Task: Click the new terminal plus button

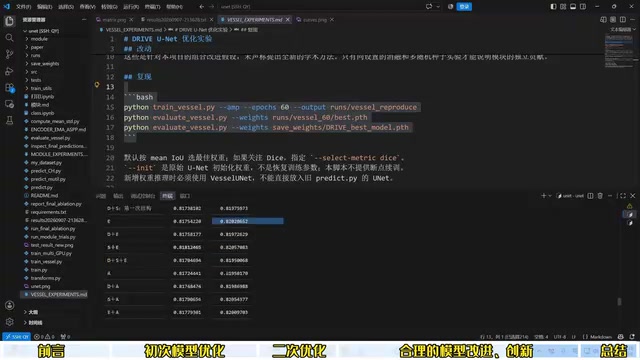Action: coord(543,196)
